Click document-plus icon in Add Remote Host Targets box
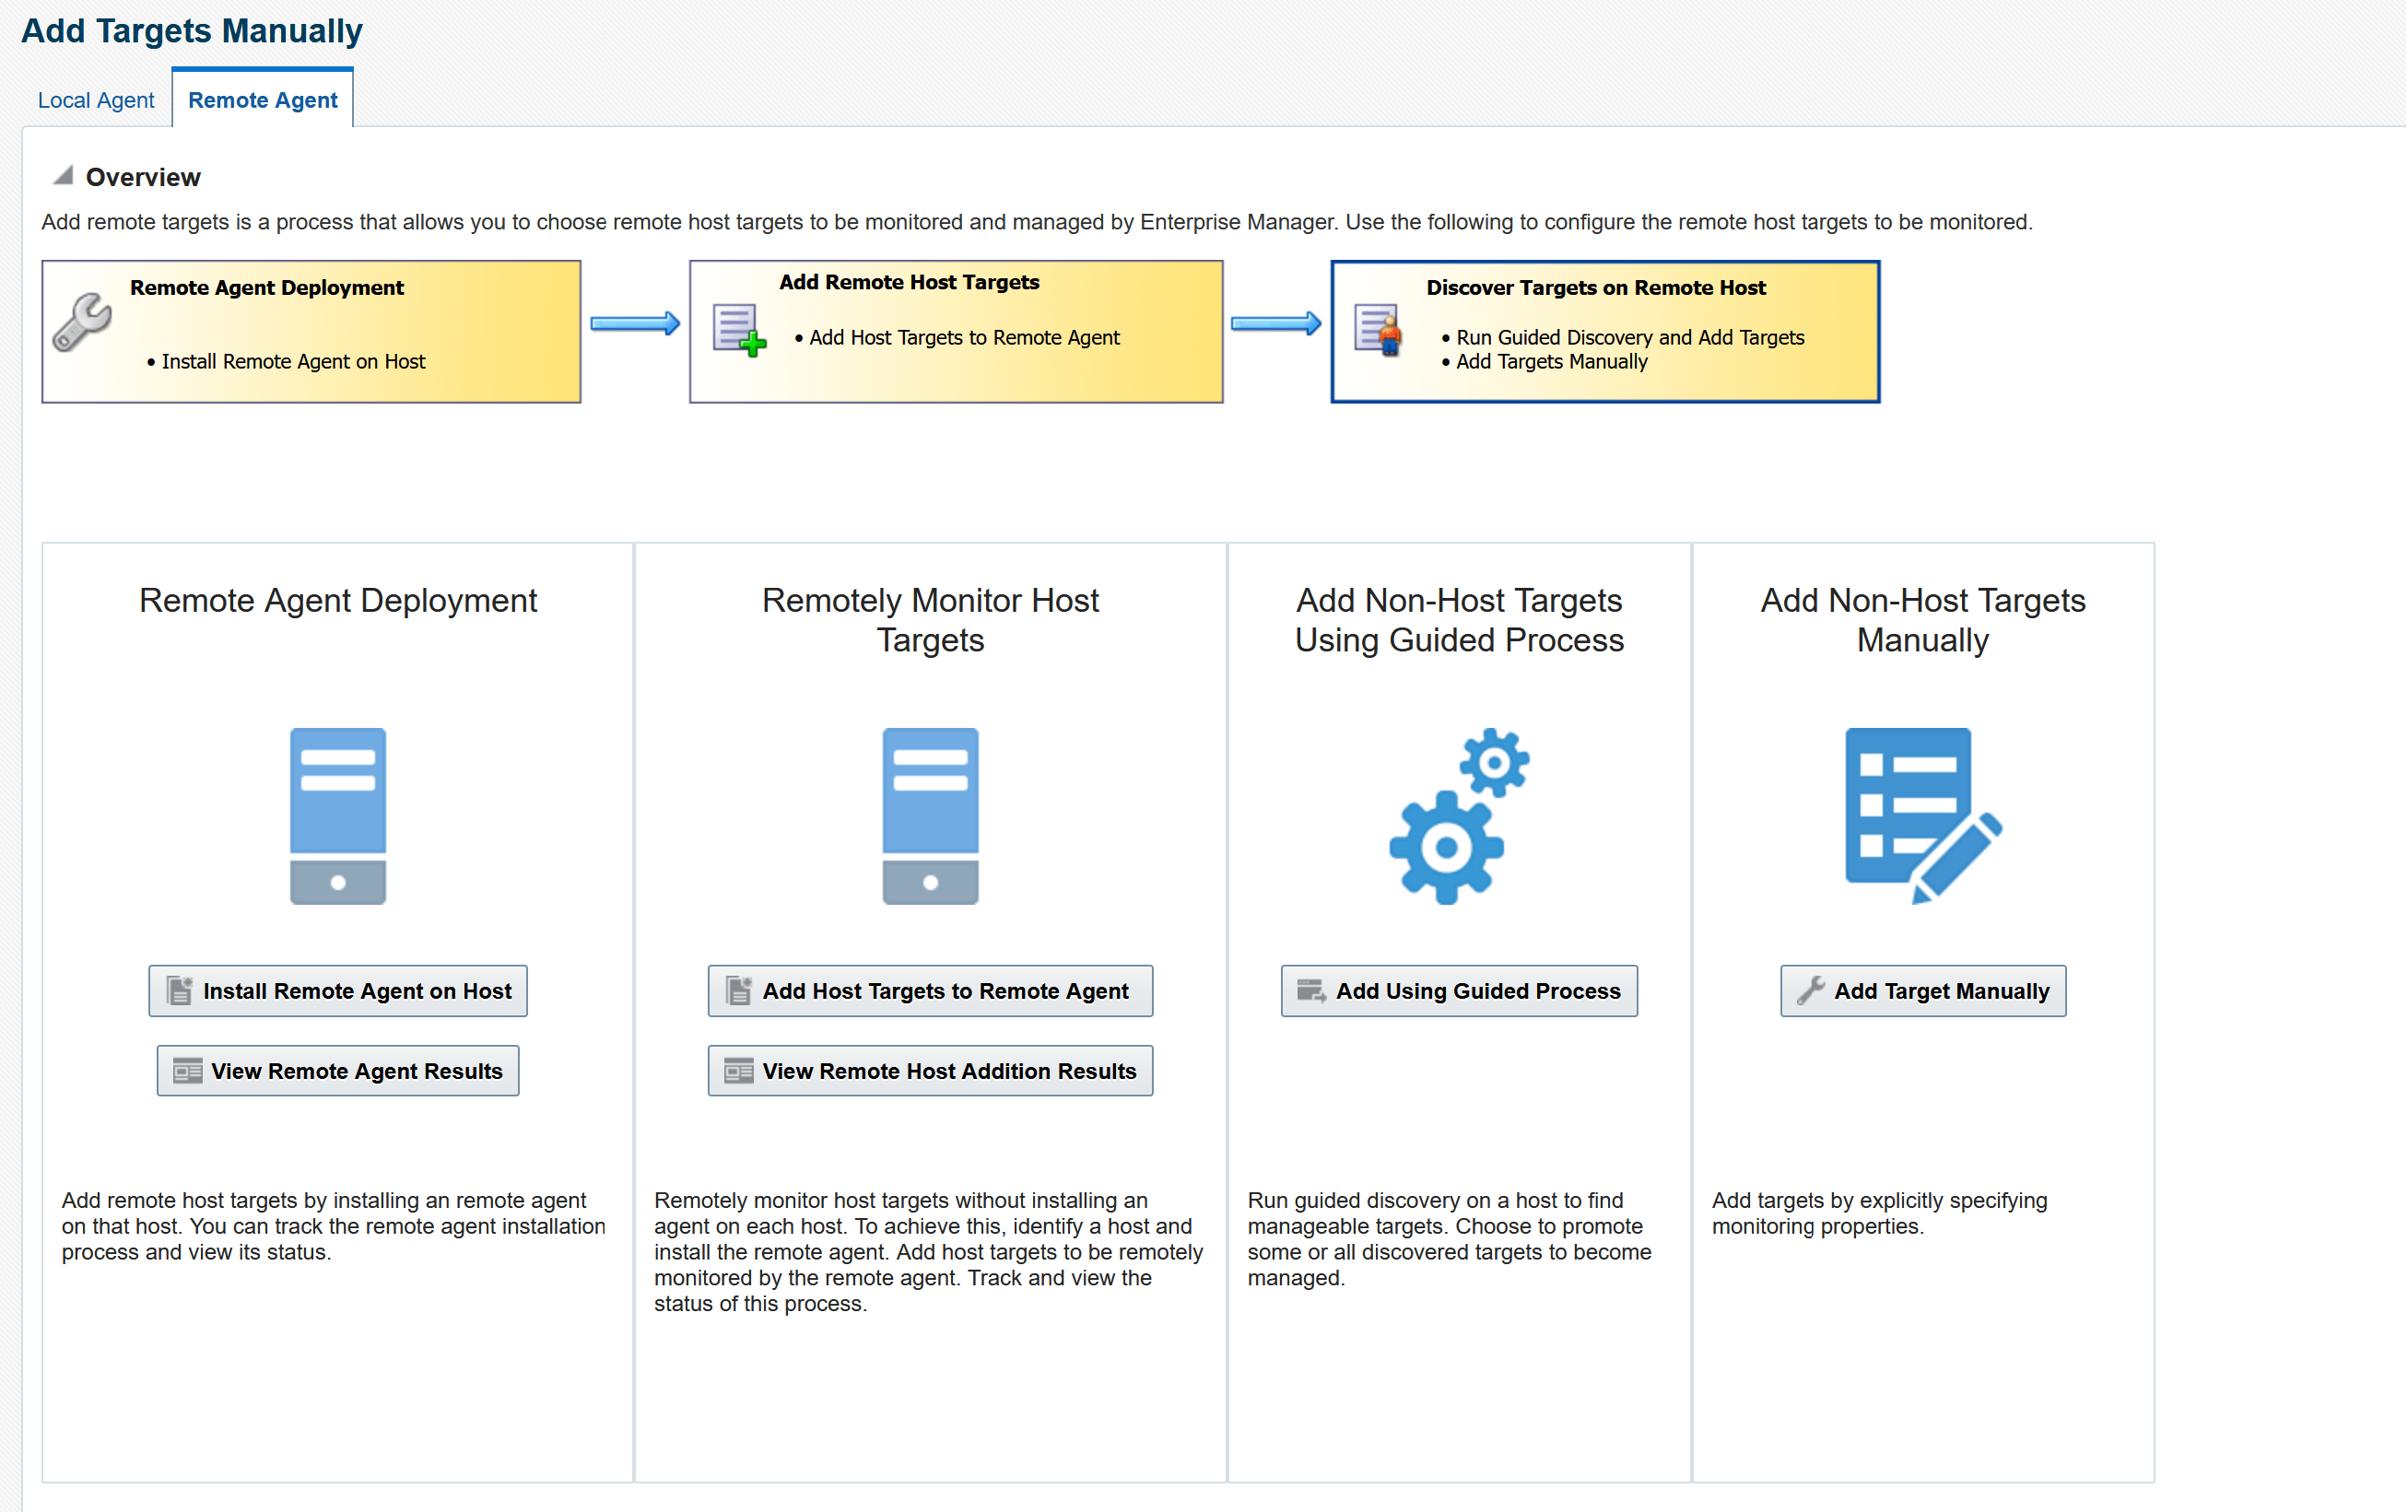 pos(739,330)
